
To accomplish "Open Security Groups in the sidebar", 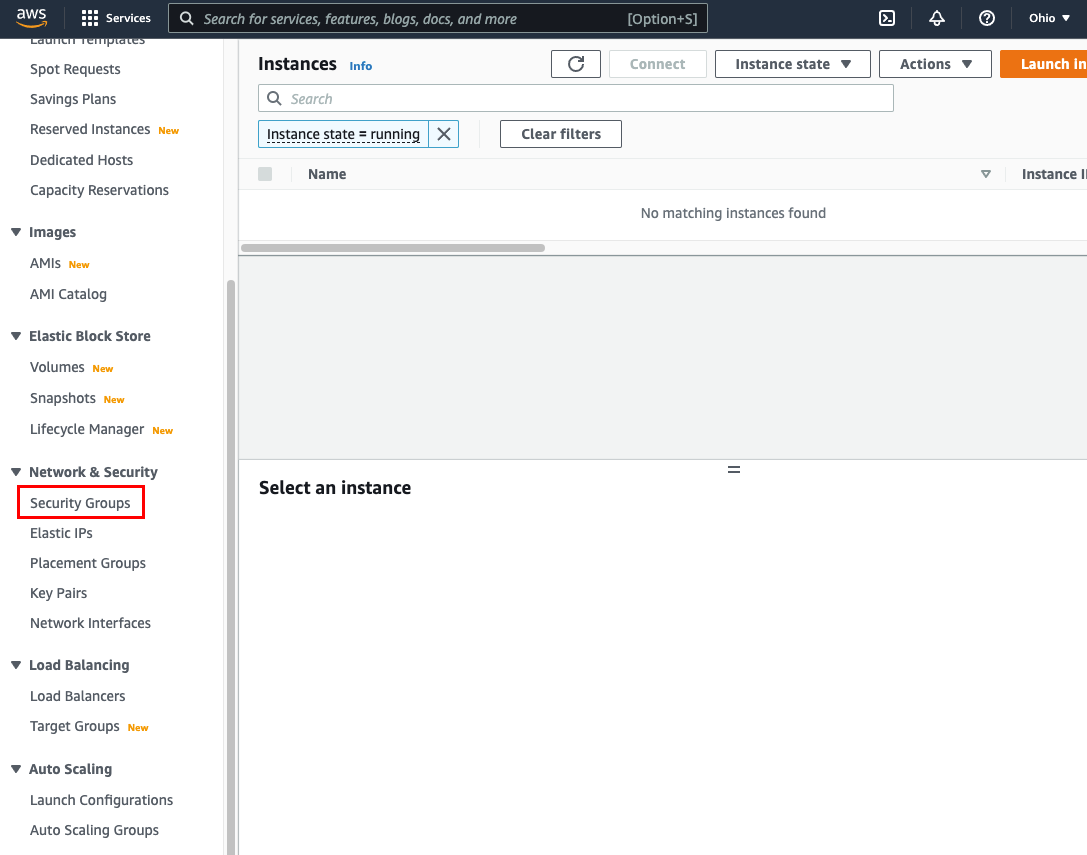I will click(x=80, y=503).
